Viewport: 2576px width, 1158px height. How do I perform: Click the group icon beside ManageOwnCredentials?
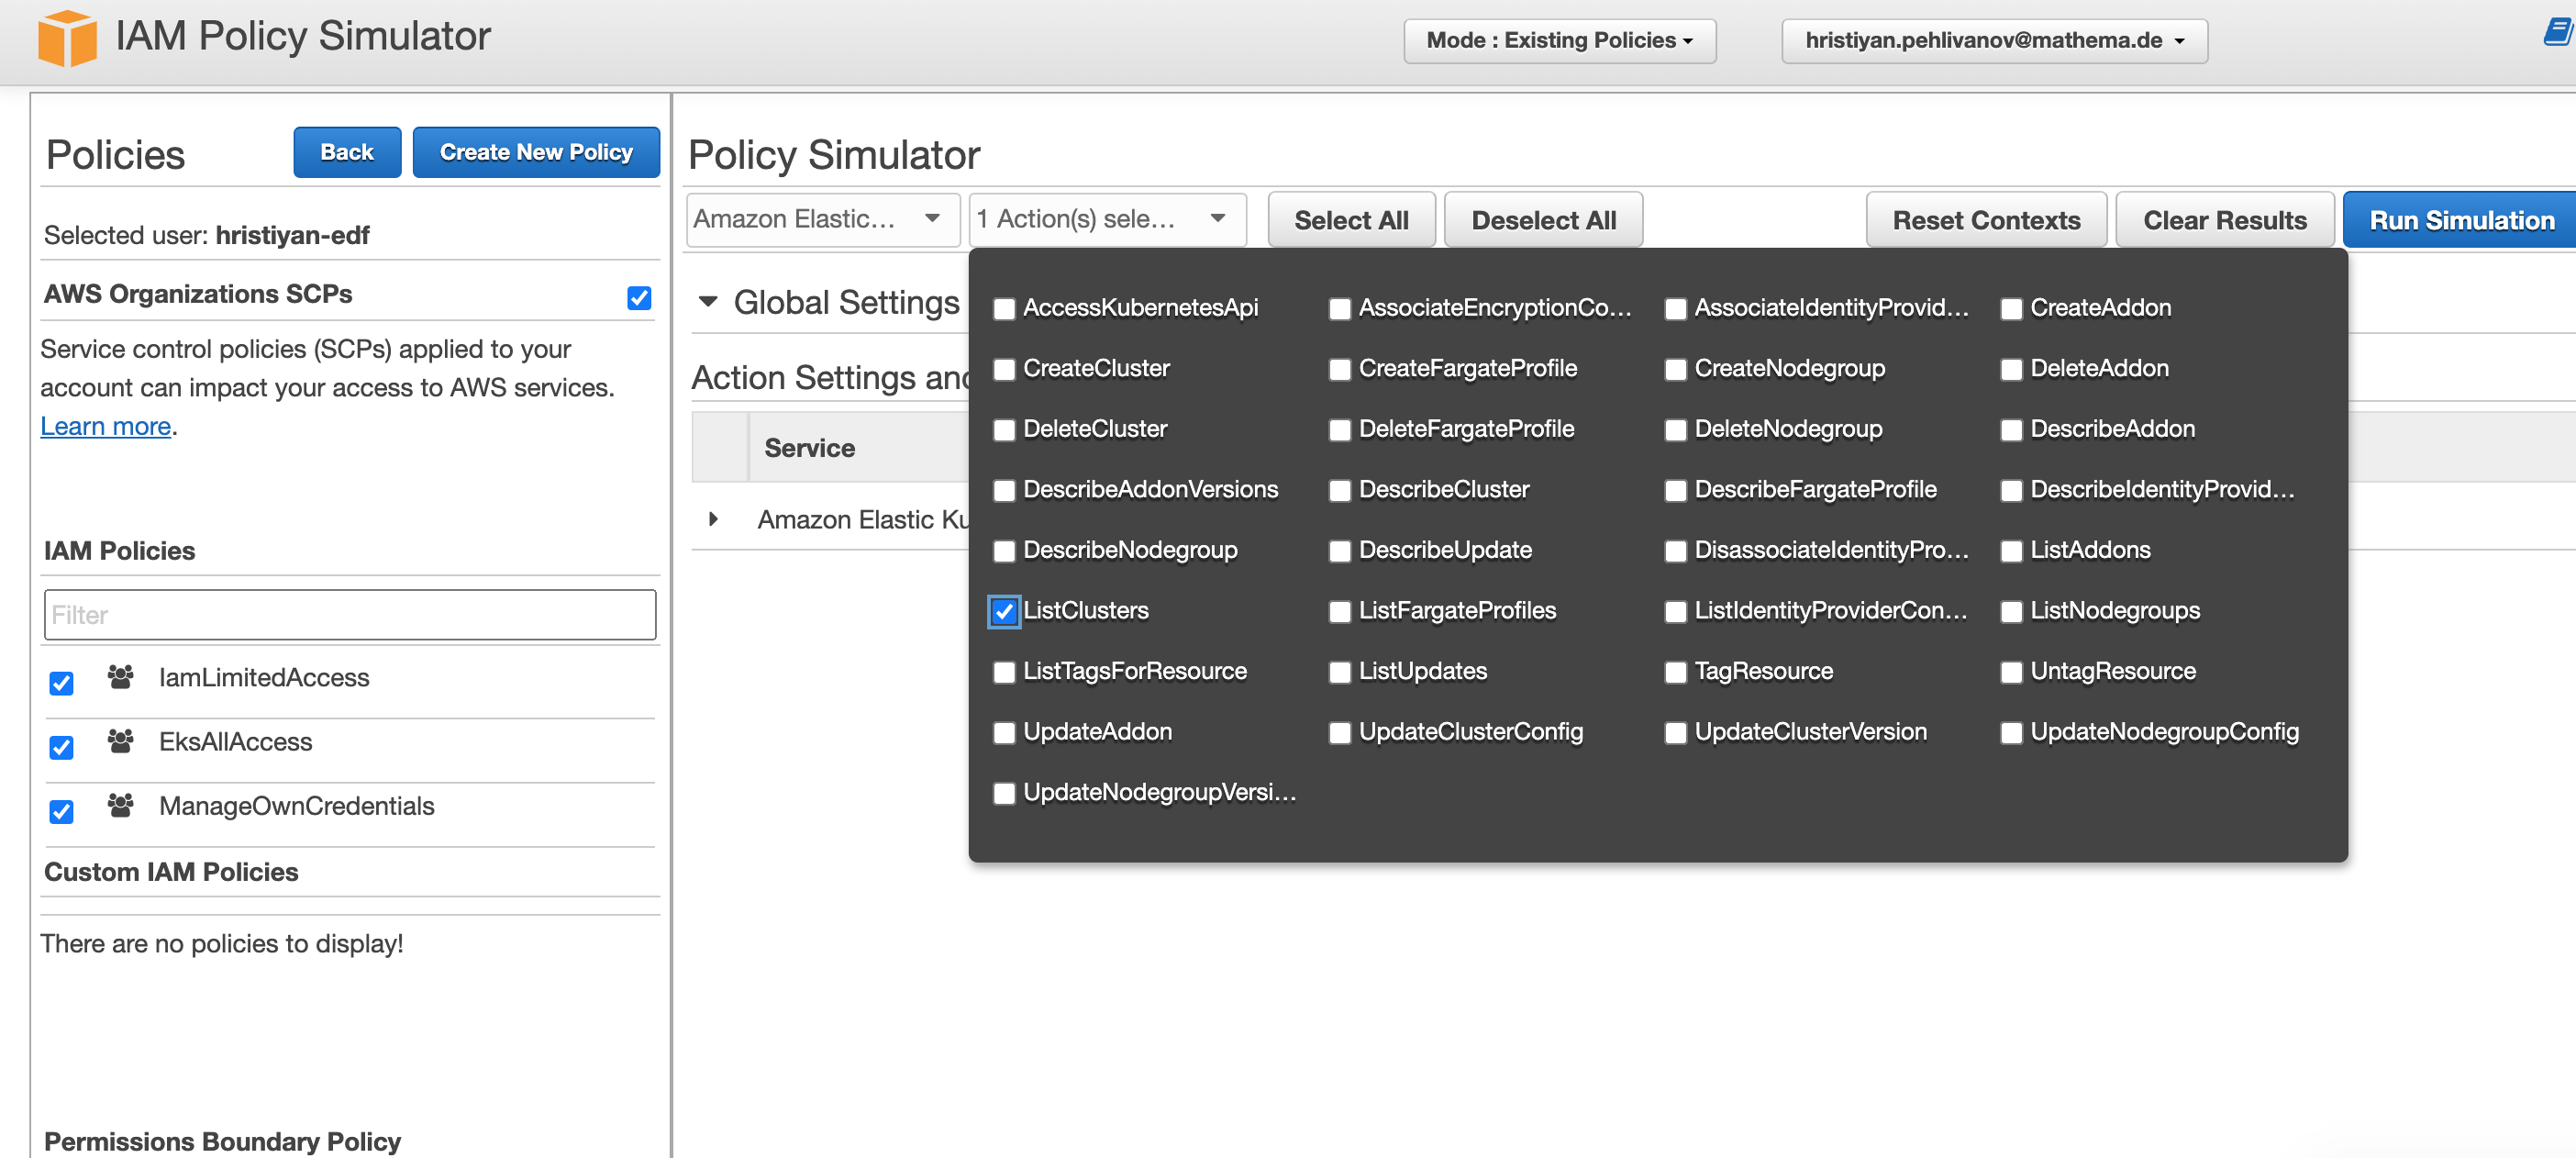[120, 806]
